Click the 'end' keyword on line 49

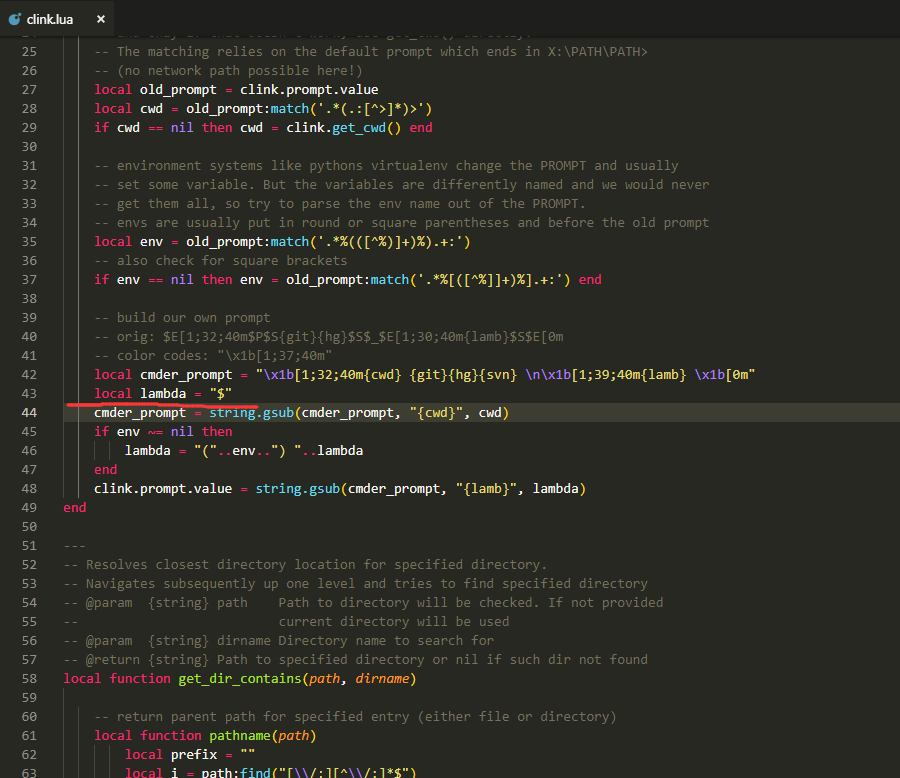[x=75, y=508]
